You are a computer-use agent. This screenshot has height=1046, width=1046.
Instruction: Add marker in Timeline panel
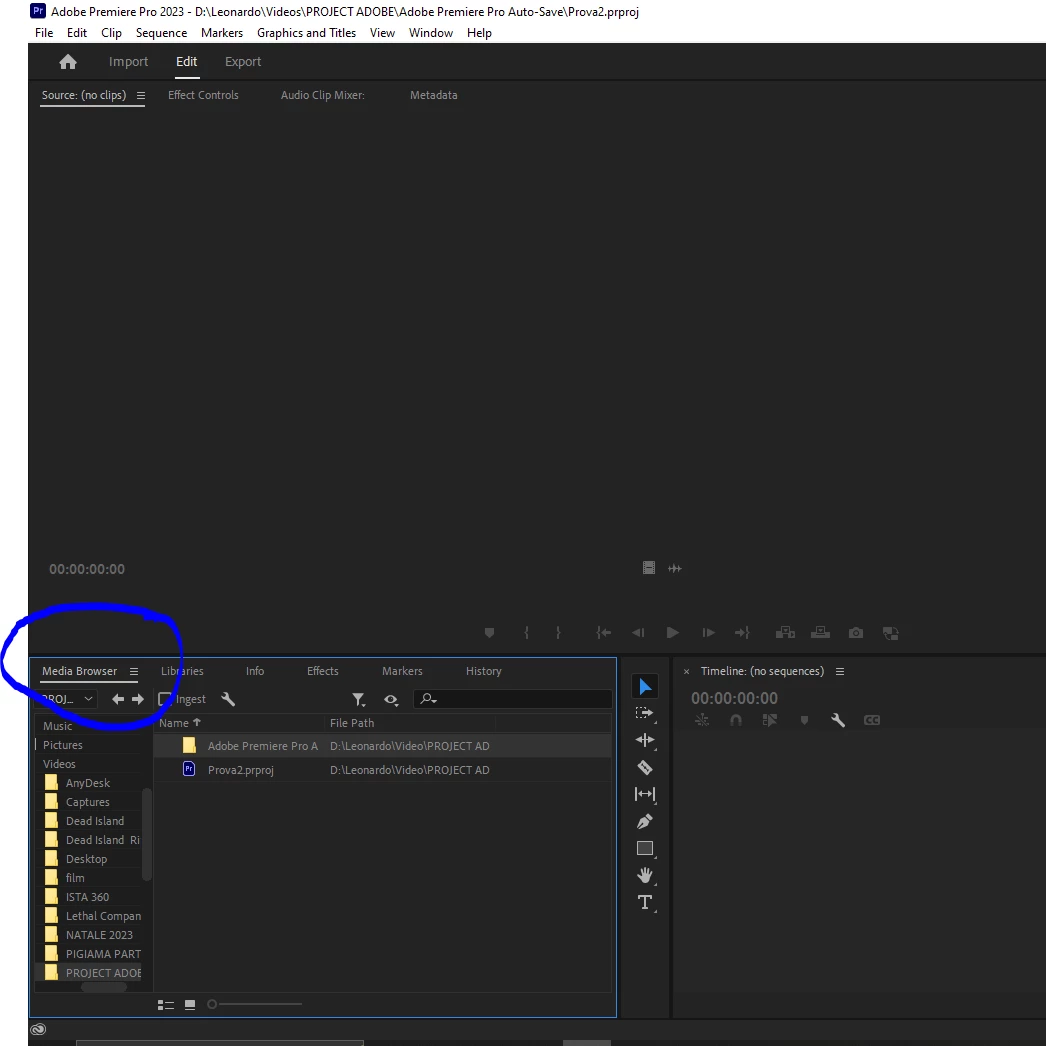click(x=805, y=720)
